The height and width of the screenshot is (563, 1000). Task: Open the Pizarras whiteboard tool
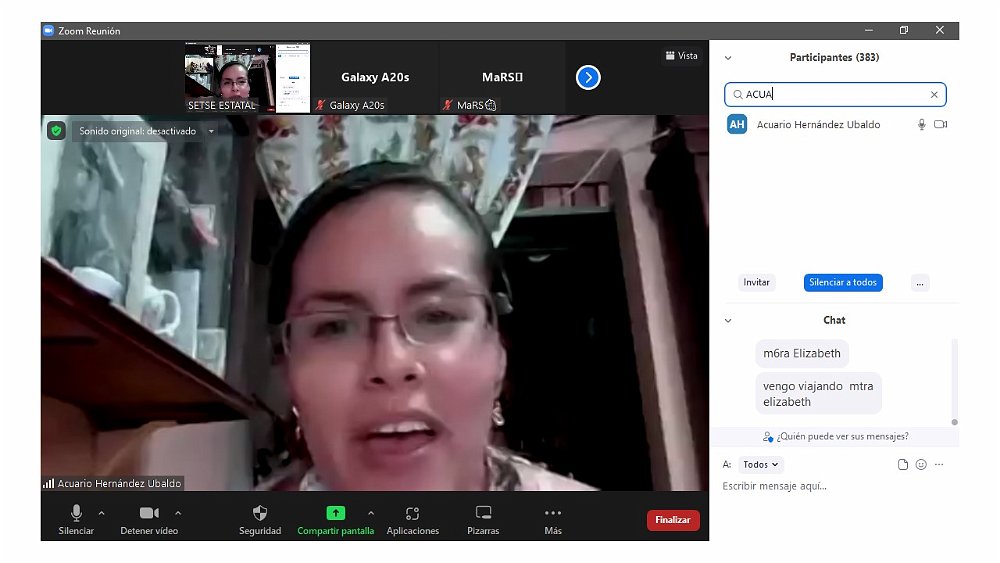(x=483, y=513)
